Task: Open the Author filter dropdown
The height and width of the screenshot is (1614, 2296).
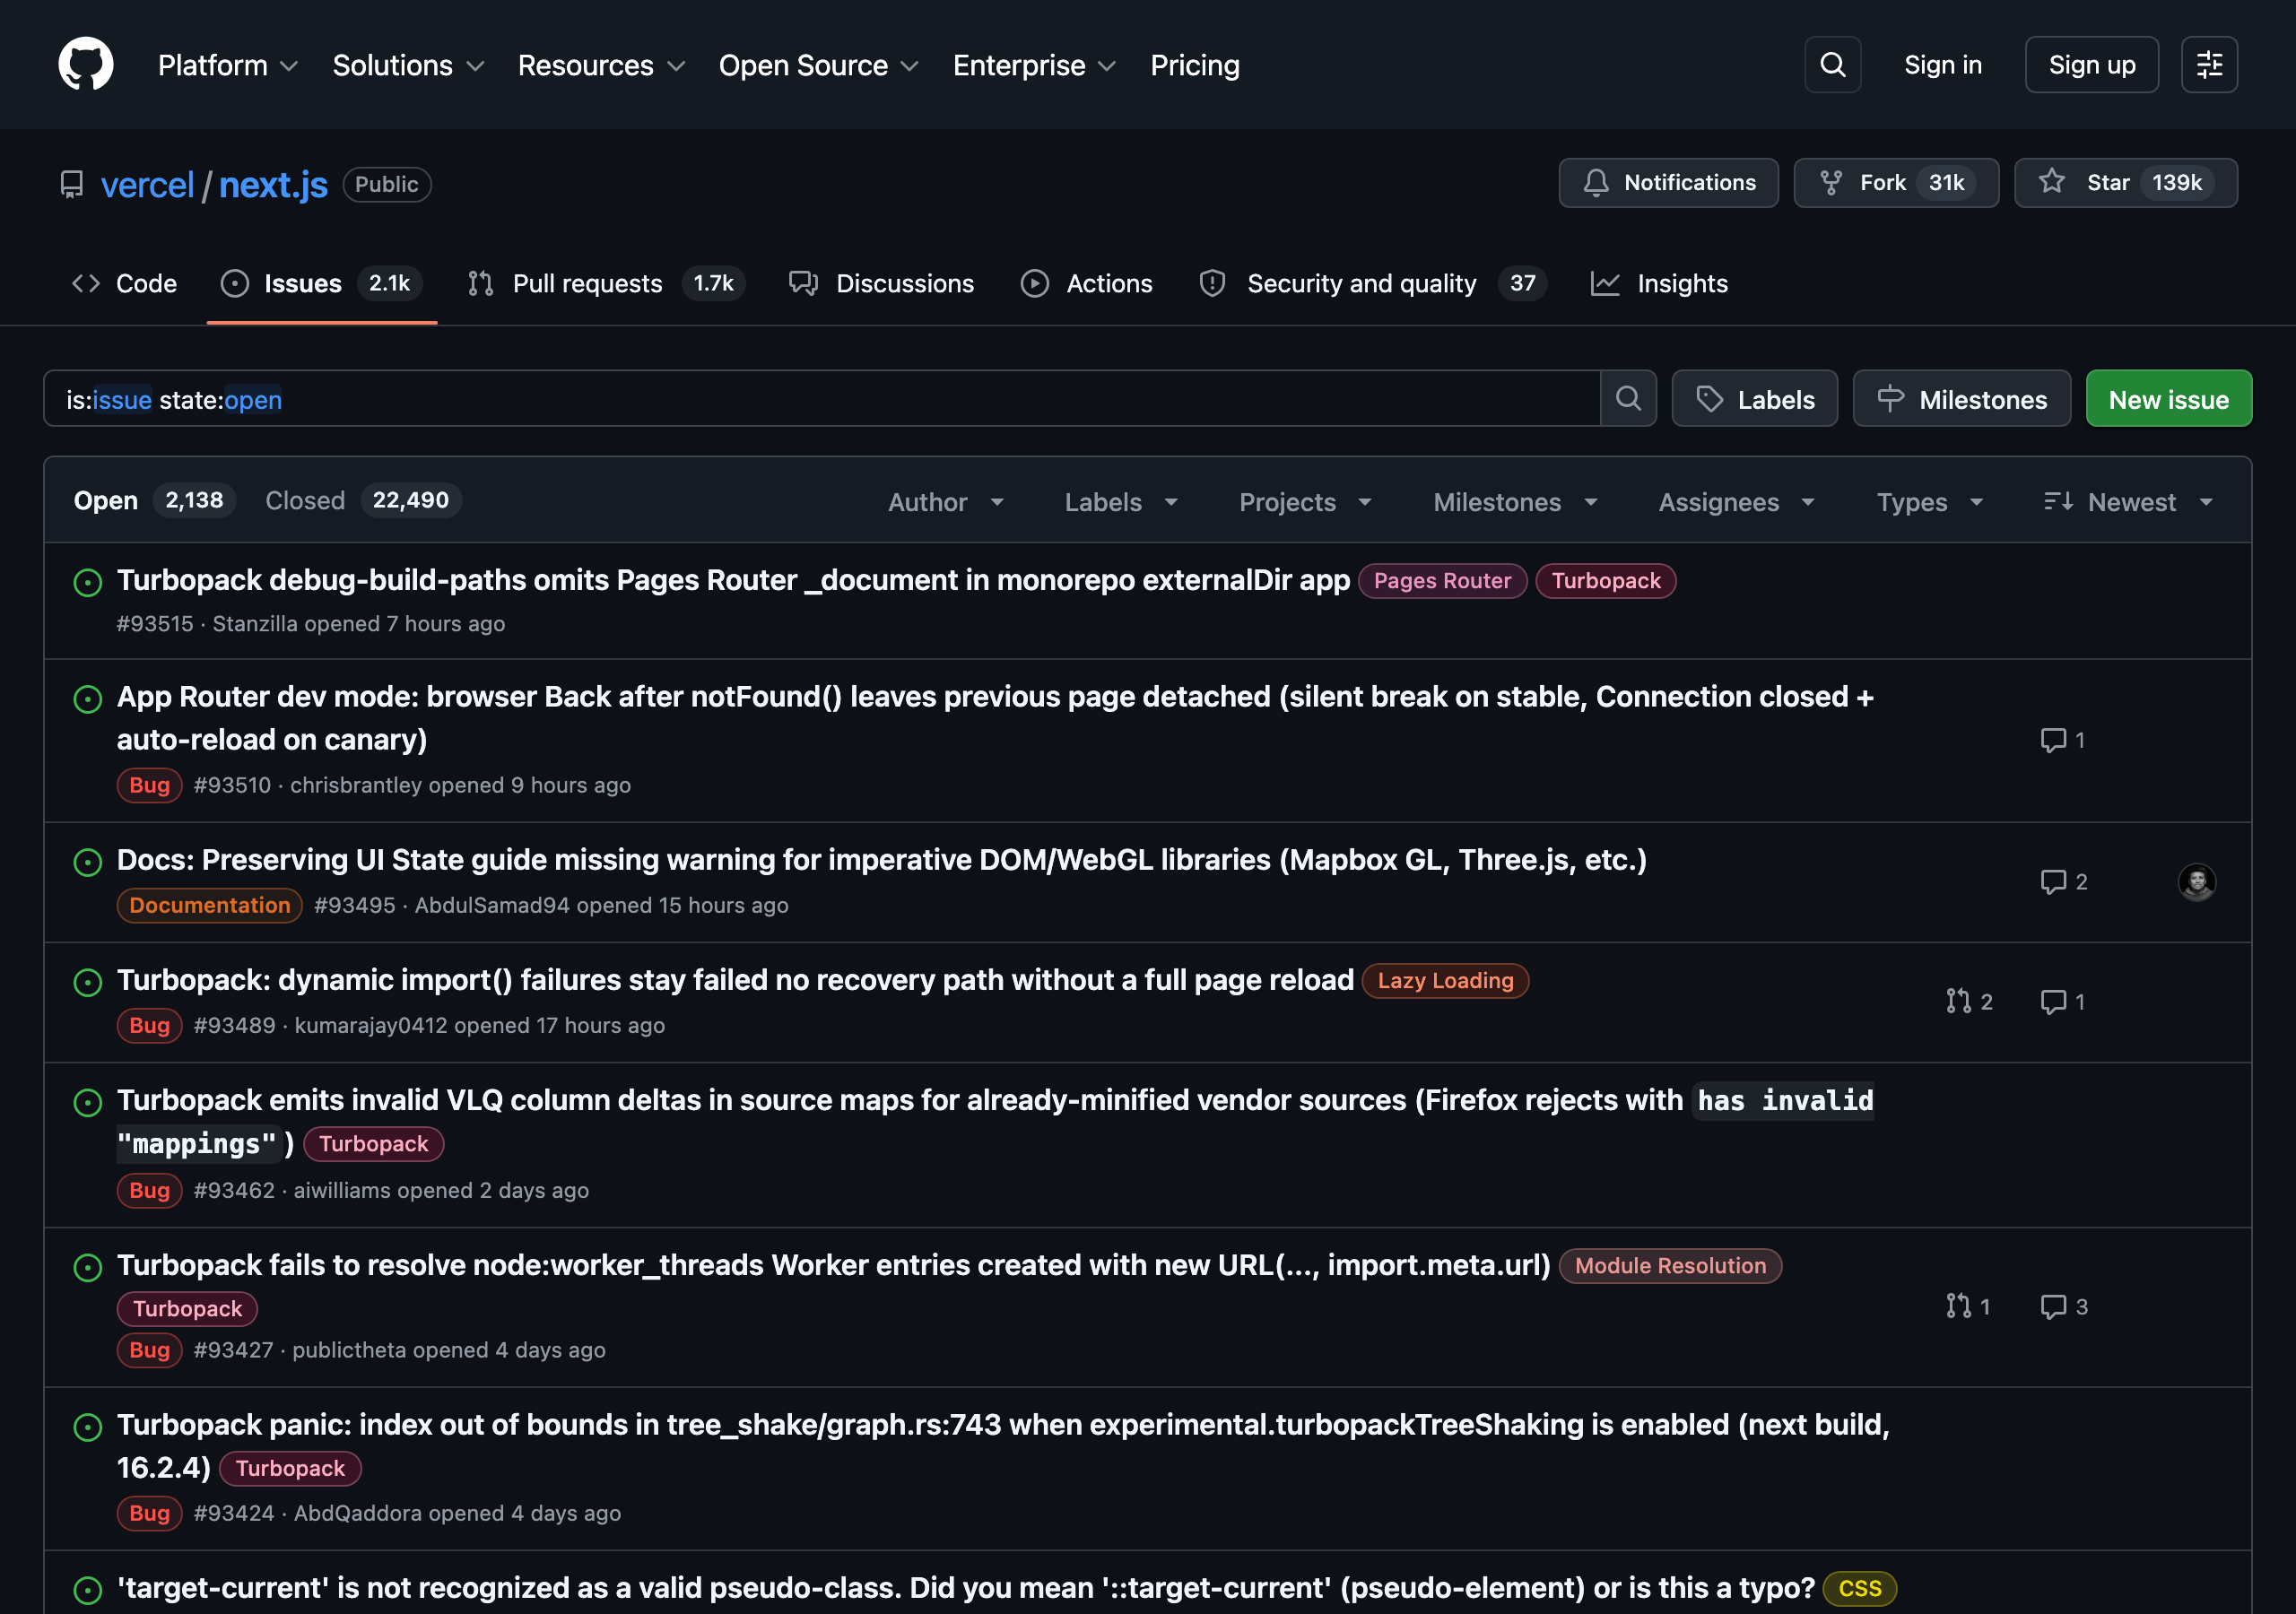Action: (946, 502)
